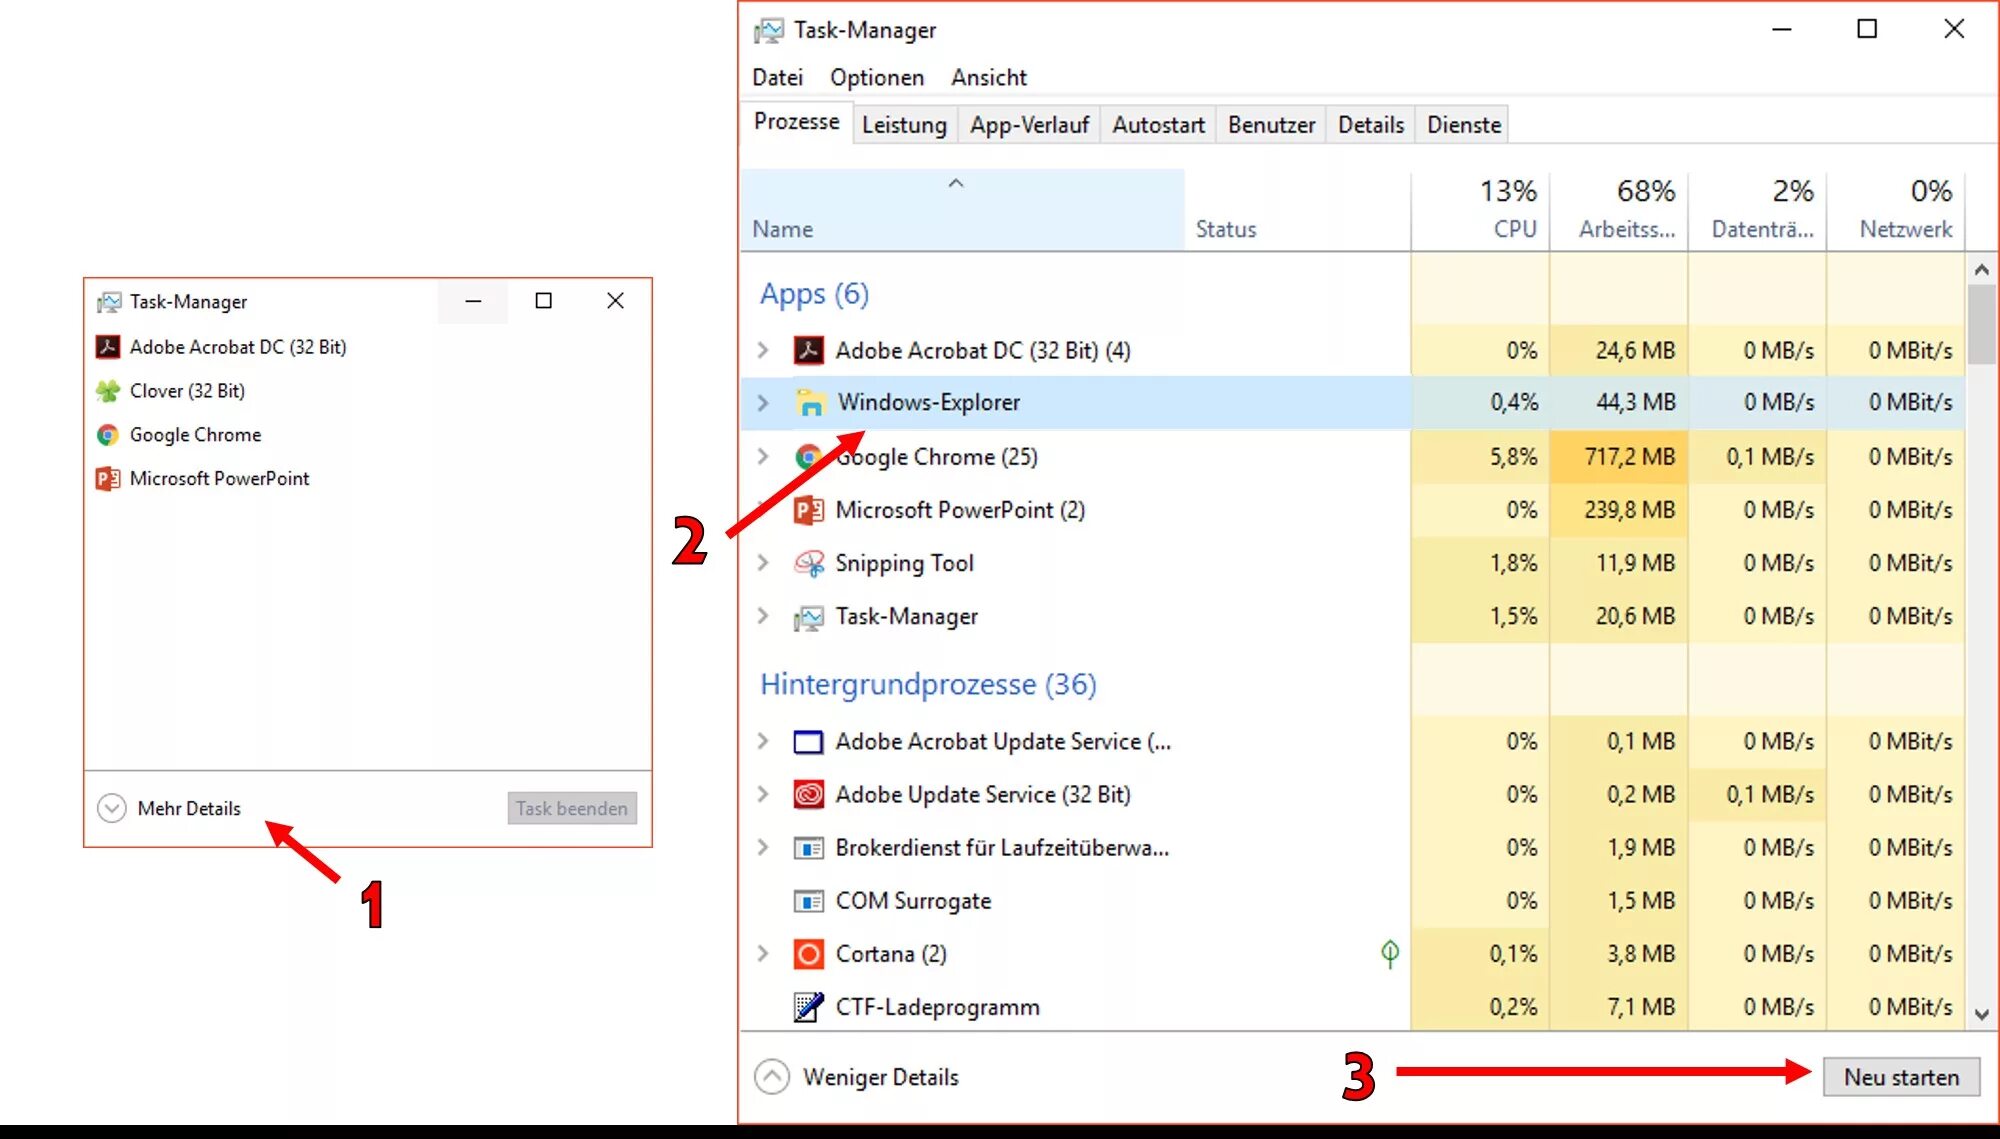Click the Snipping Tool scissors icon
The width and height of the screenshot is (2000, 1139).
click(x=808, y=563)
